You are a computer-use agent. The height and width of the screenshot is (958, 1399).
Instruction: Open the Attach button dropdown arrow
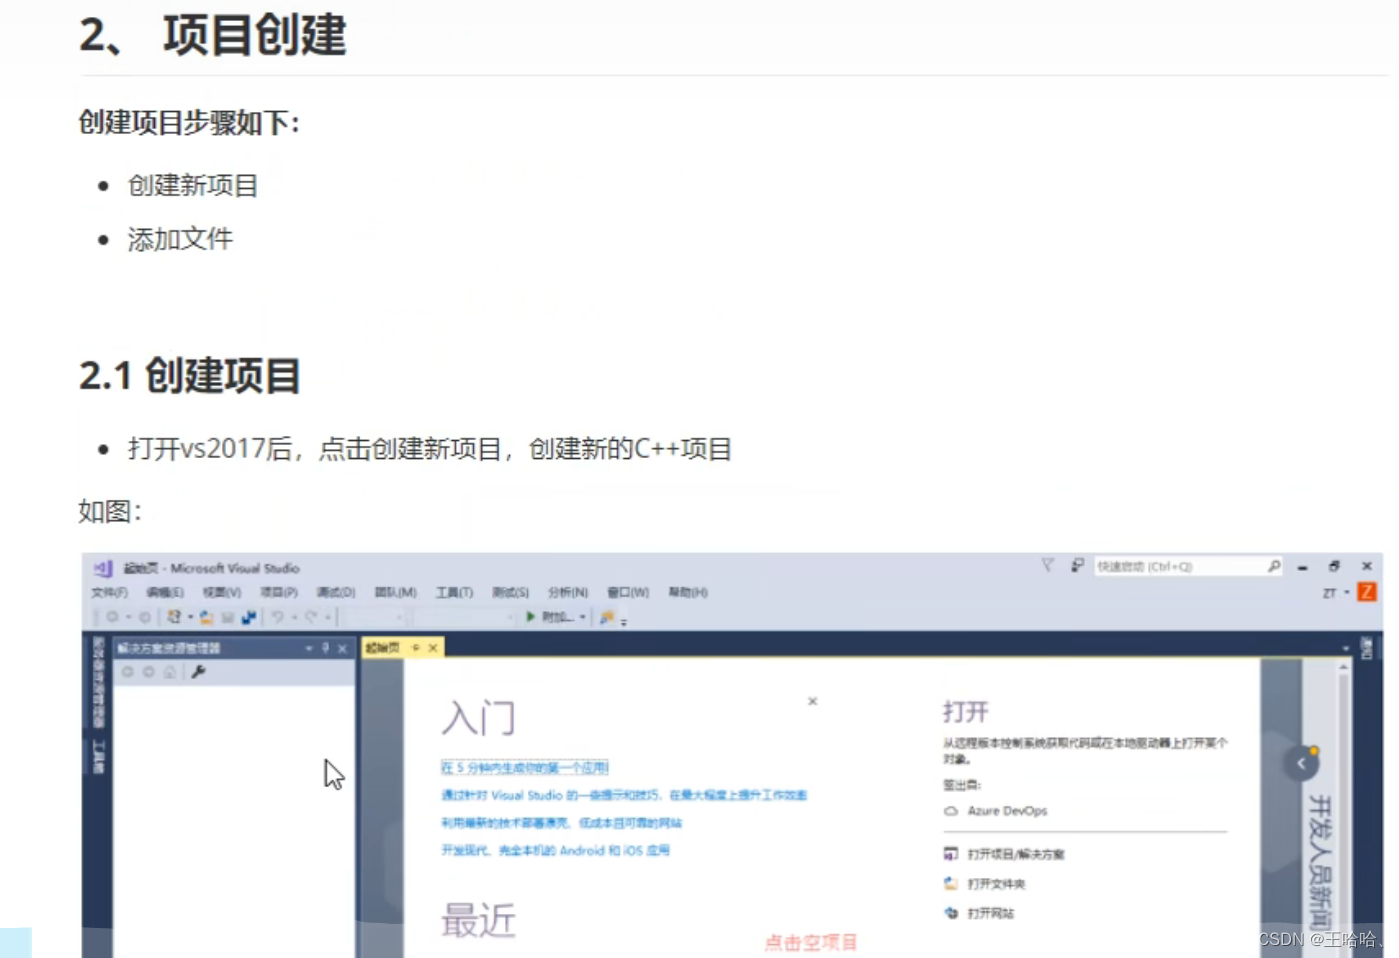click(583, 618)
